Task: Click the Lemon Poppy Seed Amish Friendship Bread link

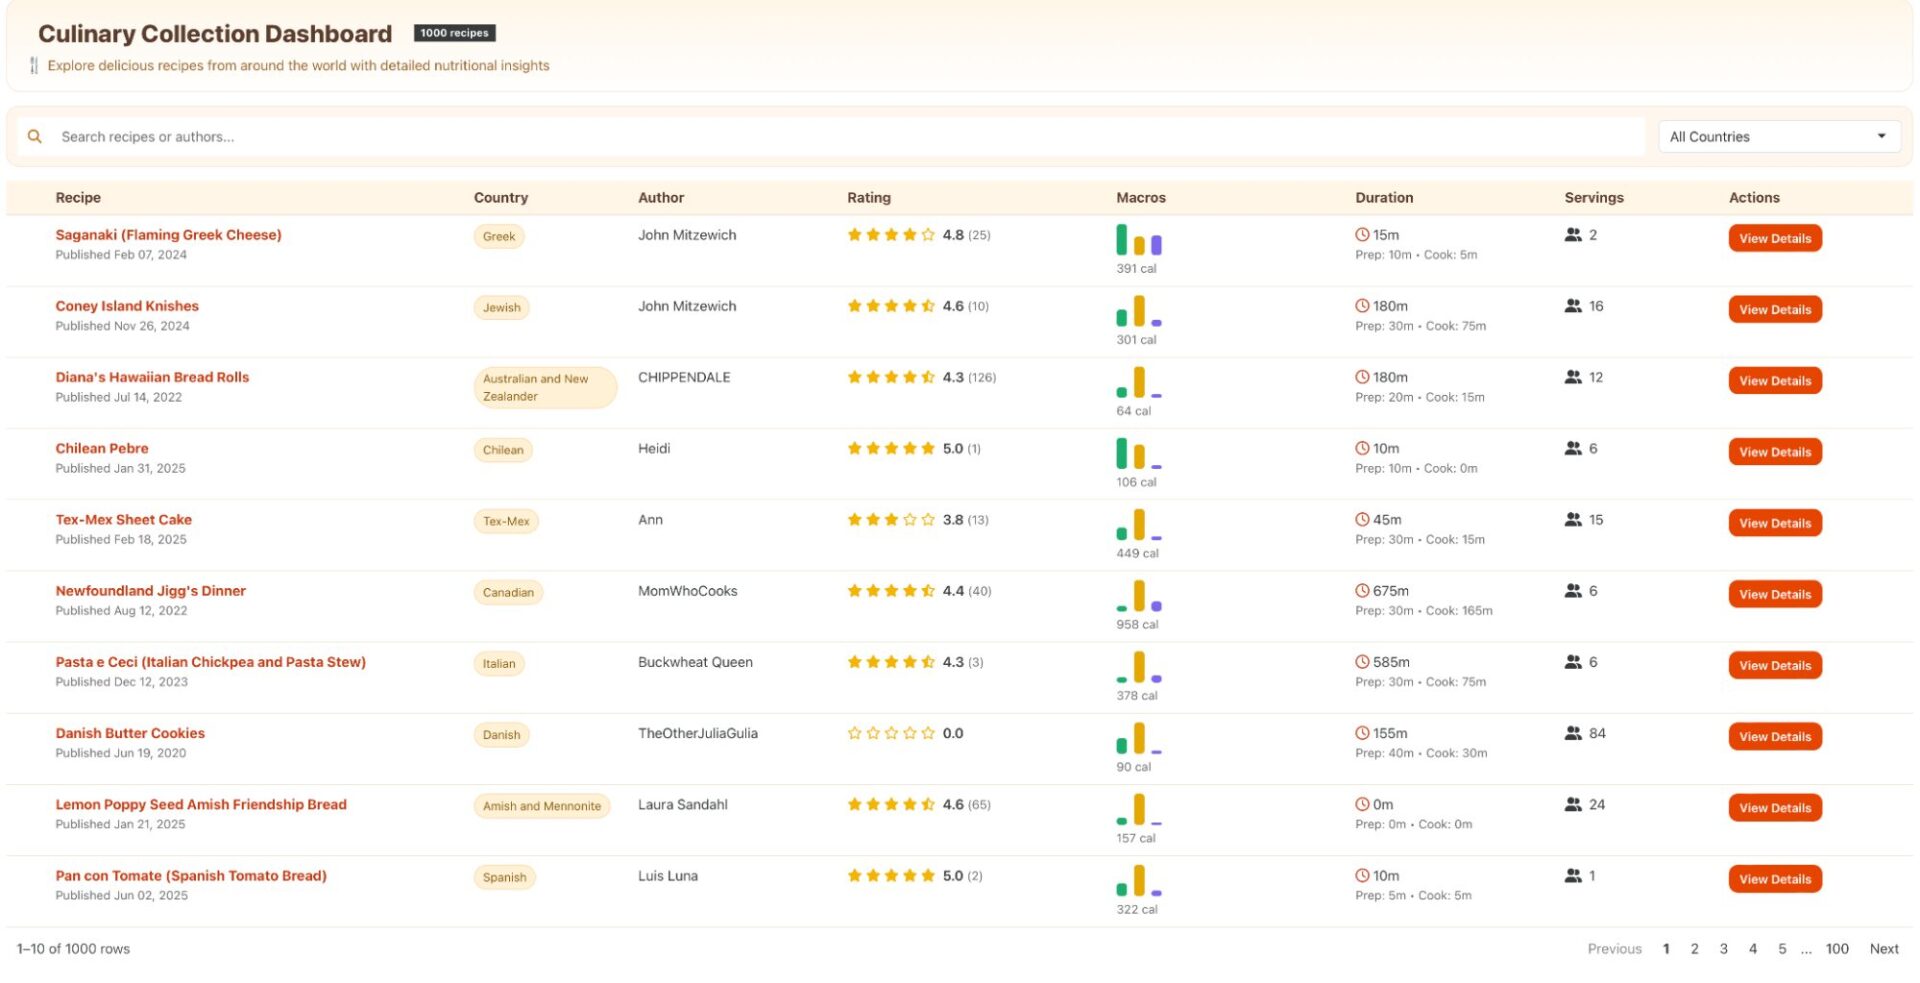Action: [x=201, y=804]
